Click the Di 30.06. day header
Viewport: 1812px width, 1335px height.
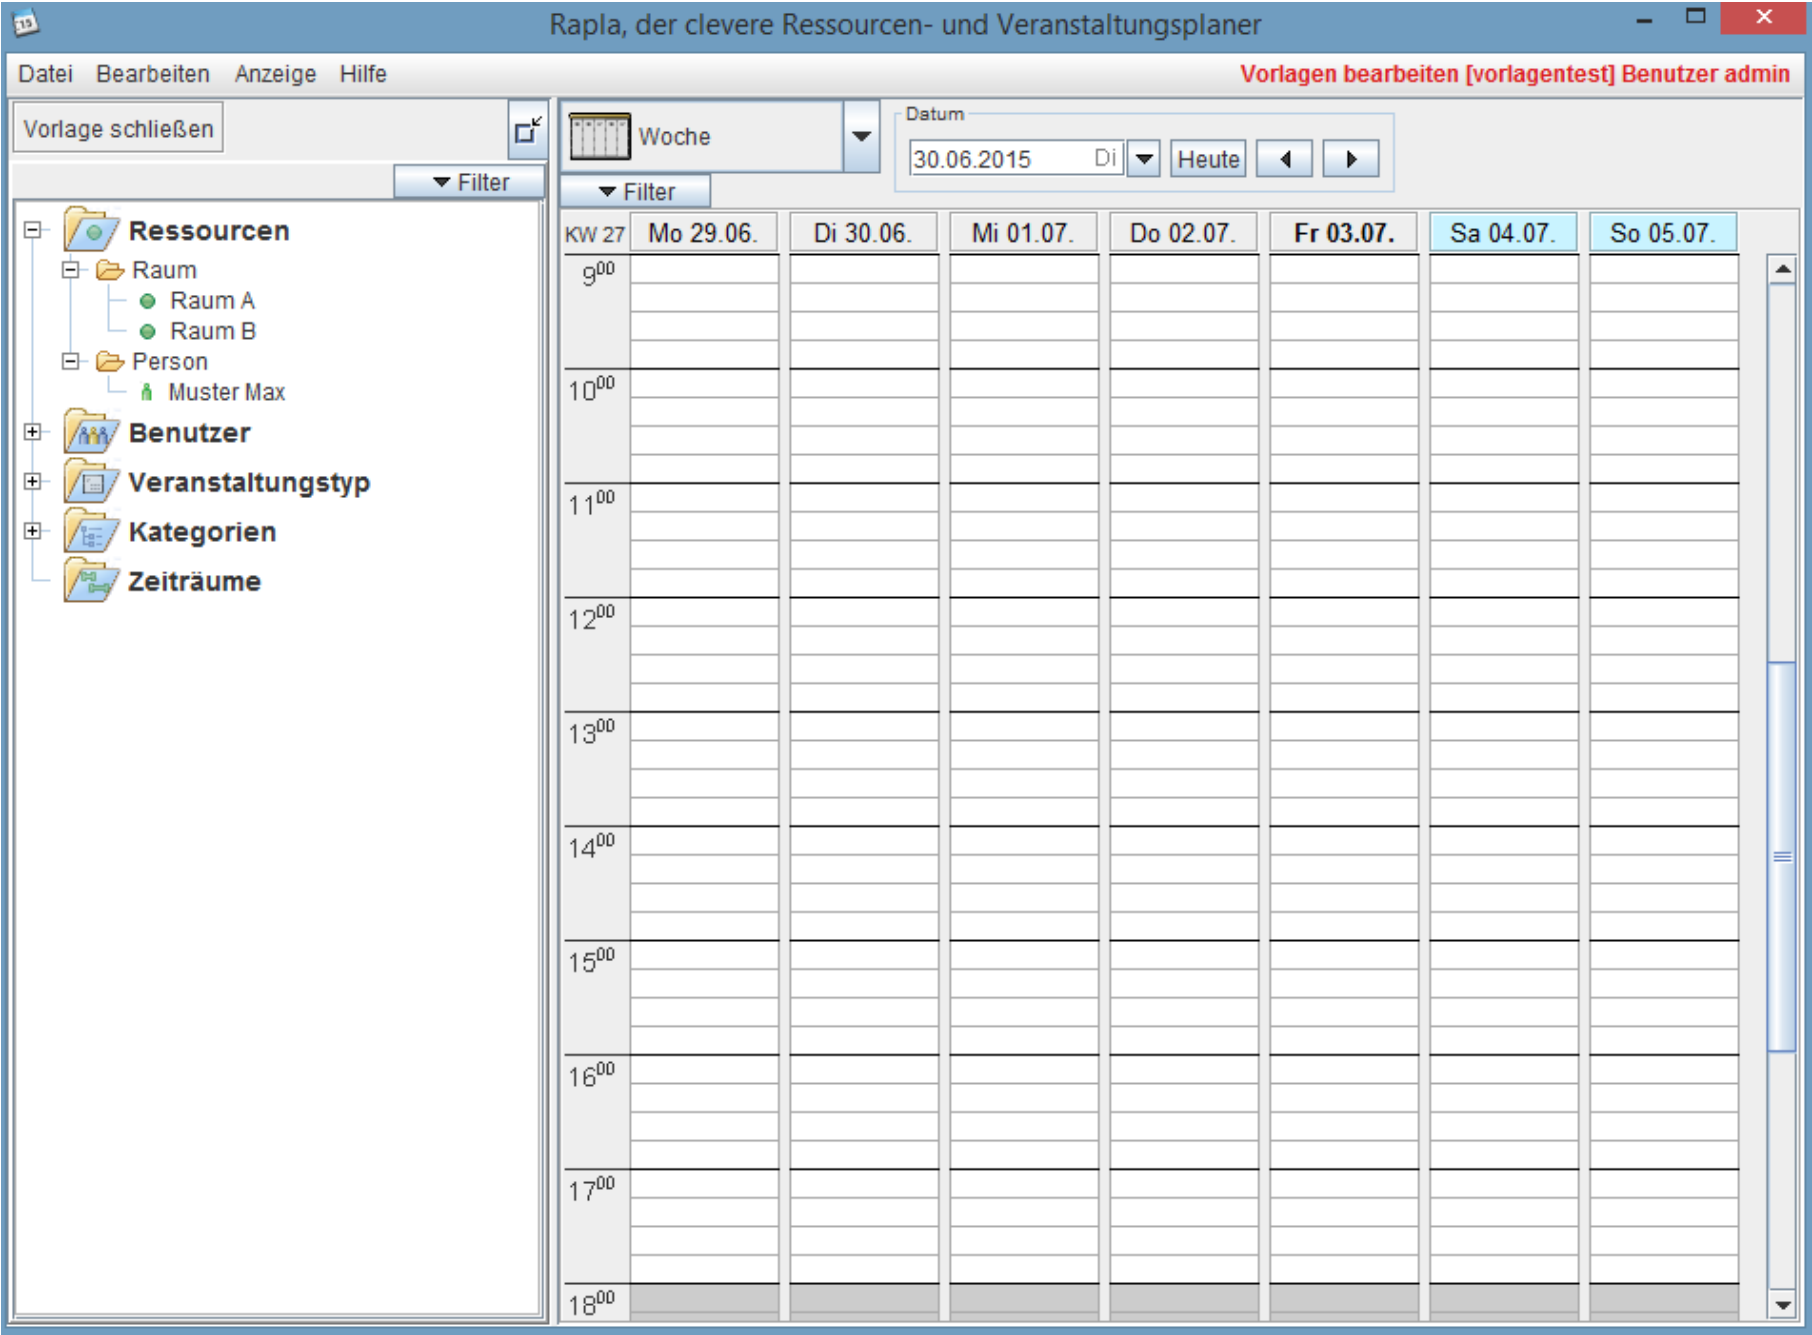[x=863, y=233]
